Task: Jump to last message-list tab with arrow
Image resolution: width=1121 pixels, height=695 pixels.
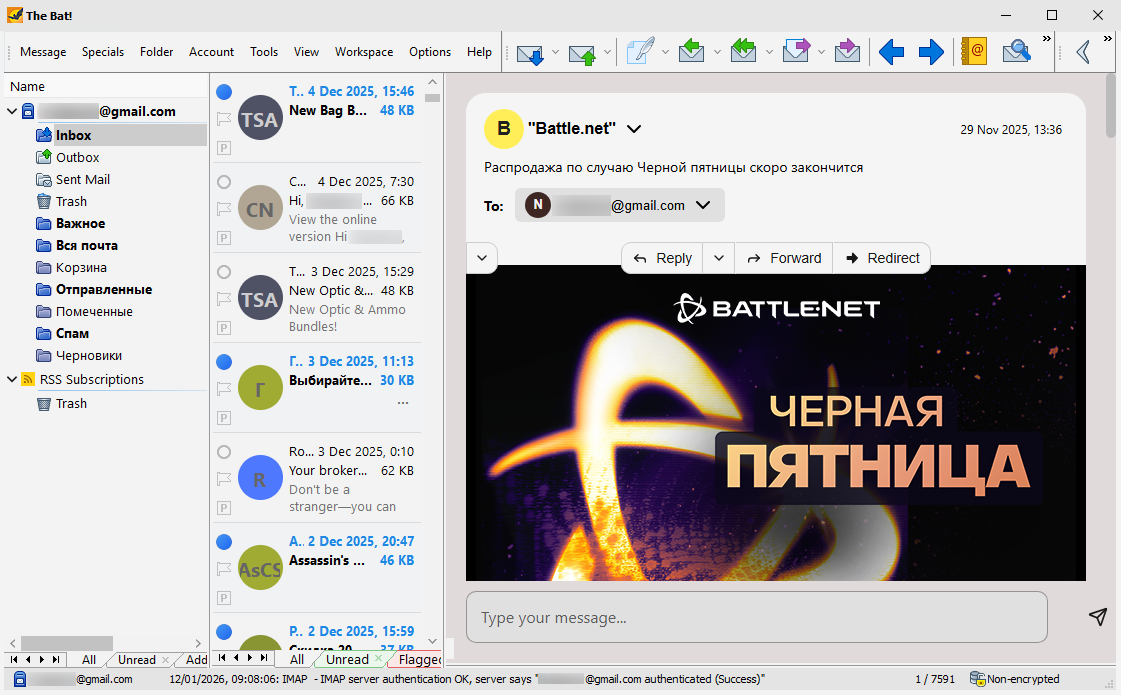Action: [264, 658]
